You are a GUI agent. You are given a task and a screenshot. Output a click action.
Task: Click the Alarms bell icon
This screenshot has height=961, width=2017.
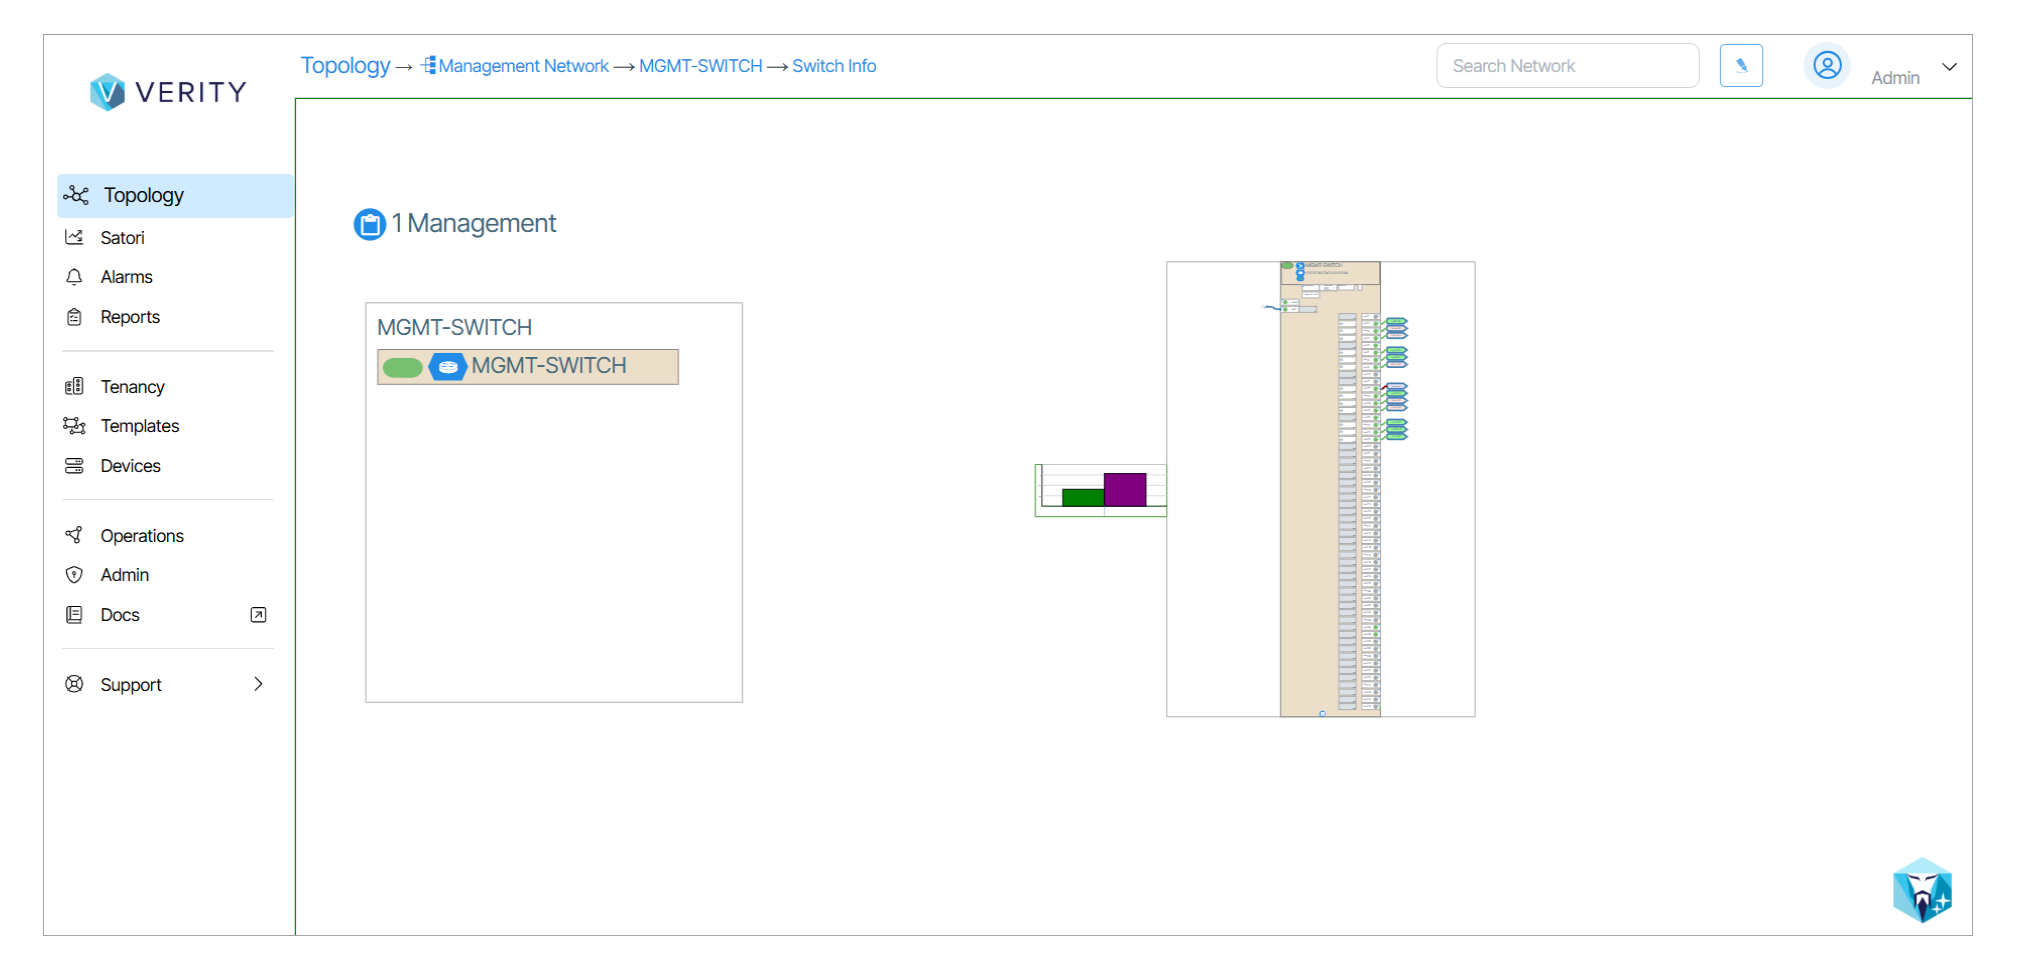click(74, 277)
